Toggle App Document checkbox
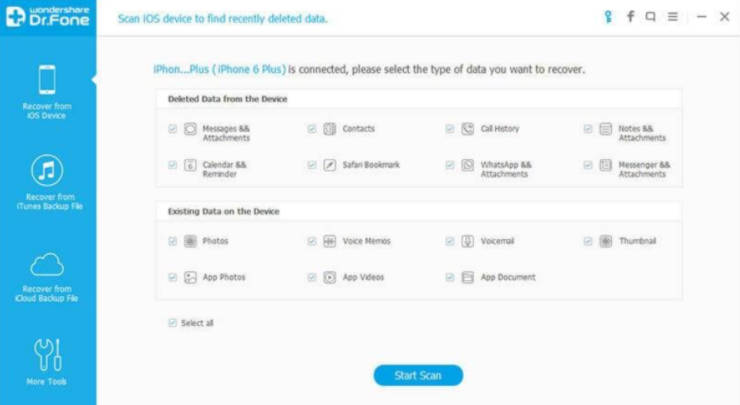Image resolution: width=740 pixels, height=405 pixels. click(450, 277)
